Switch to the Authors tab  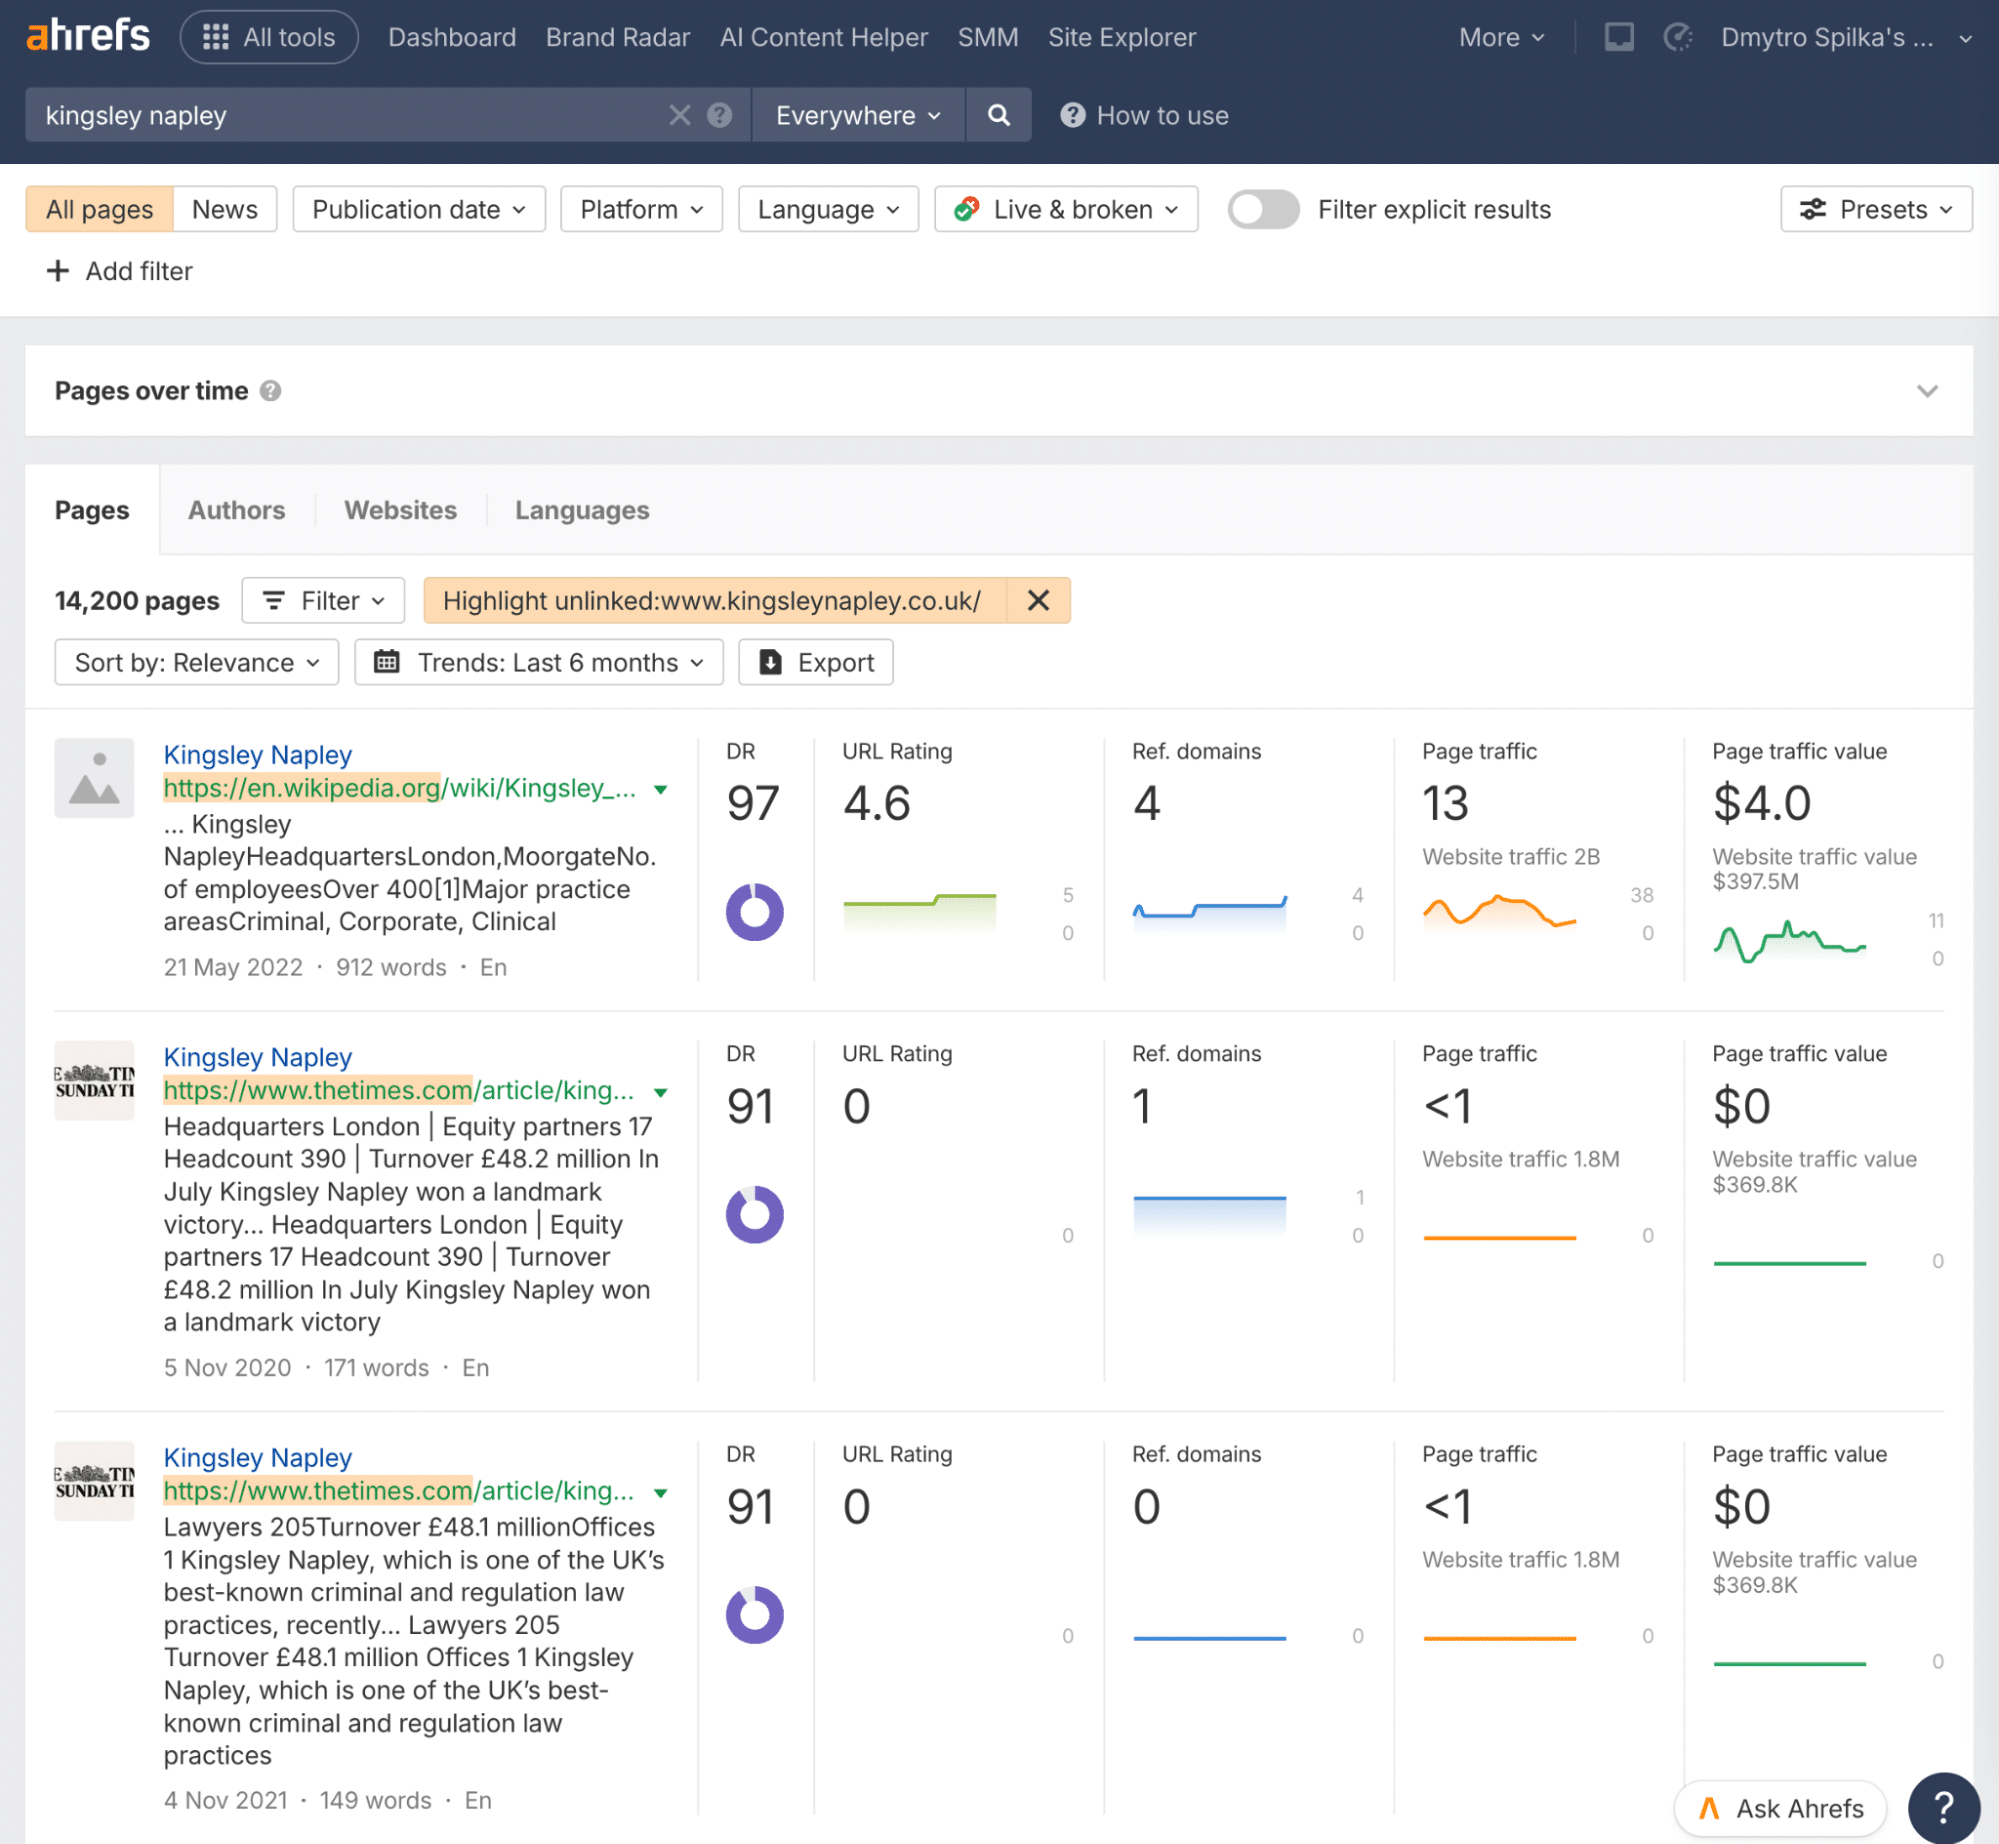click(x=237, y=510)
